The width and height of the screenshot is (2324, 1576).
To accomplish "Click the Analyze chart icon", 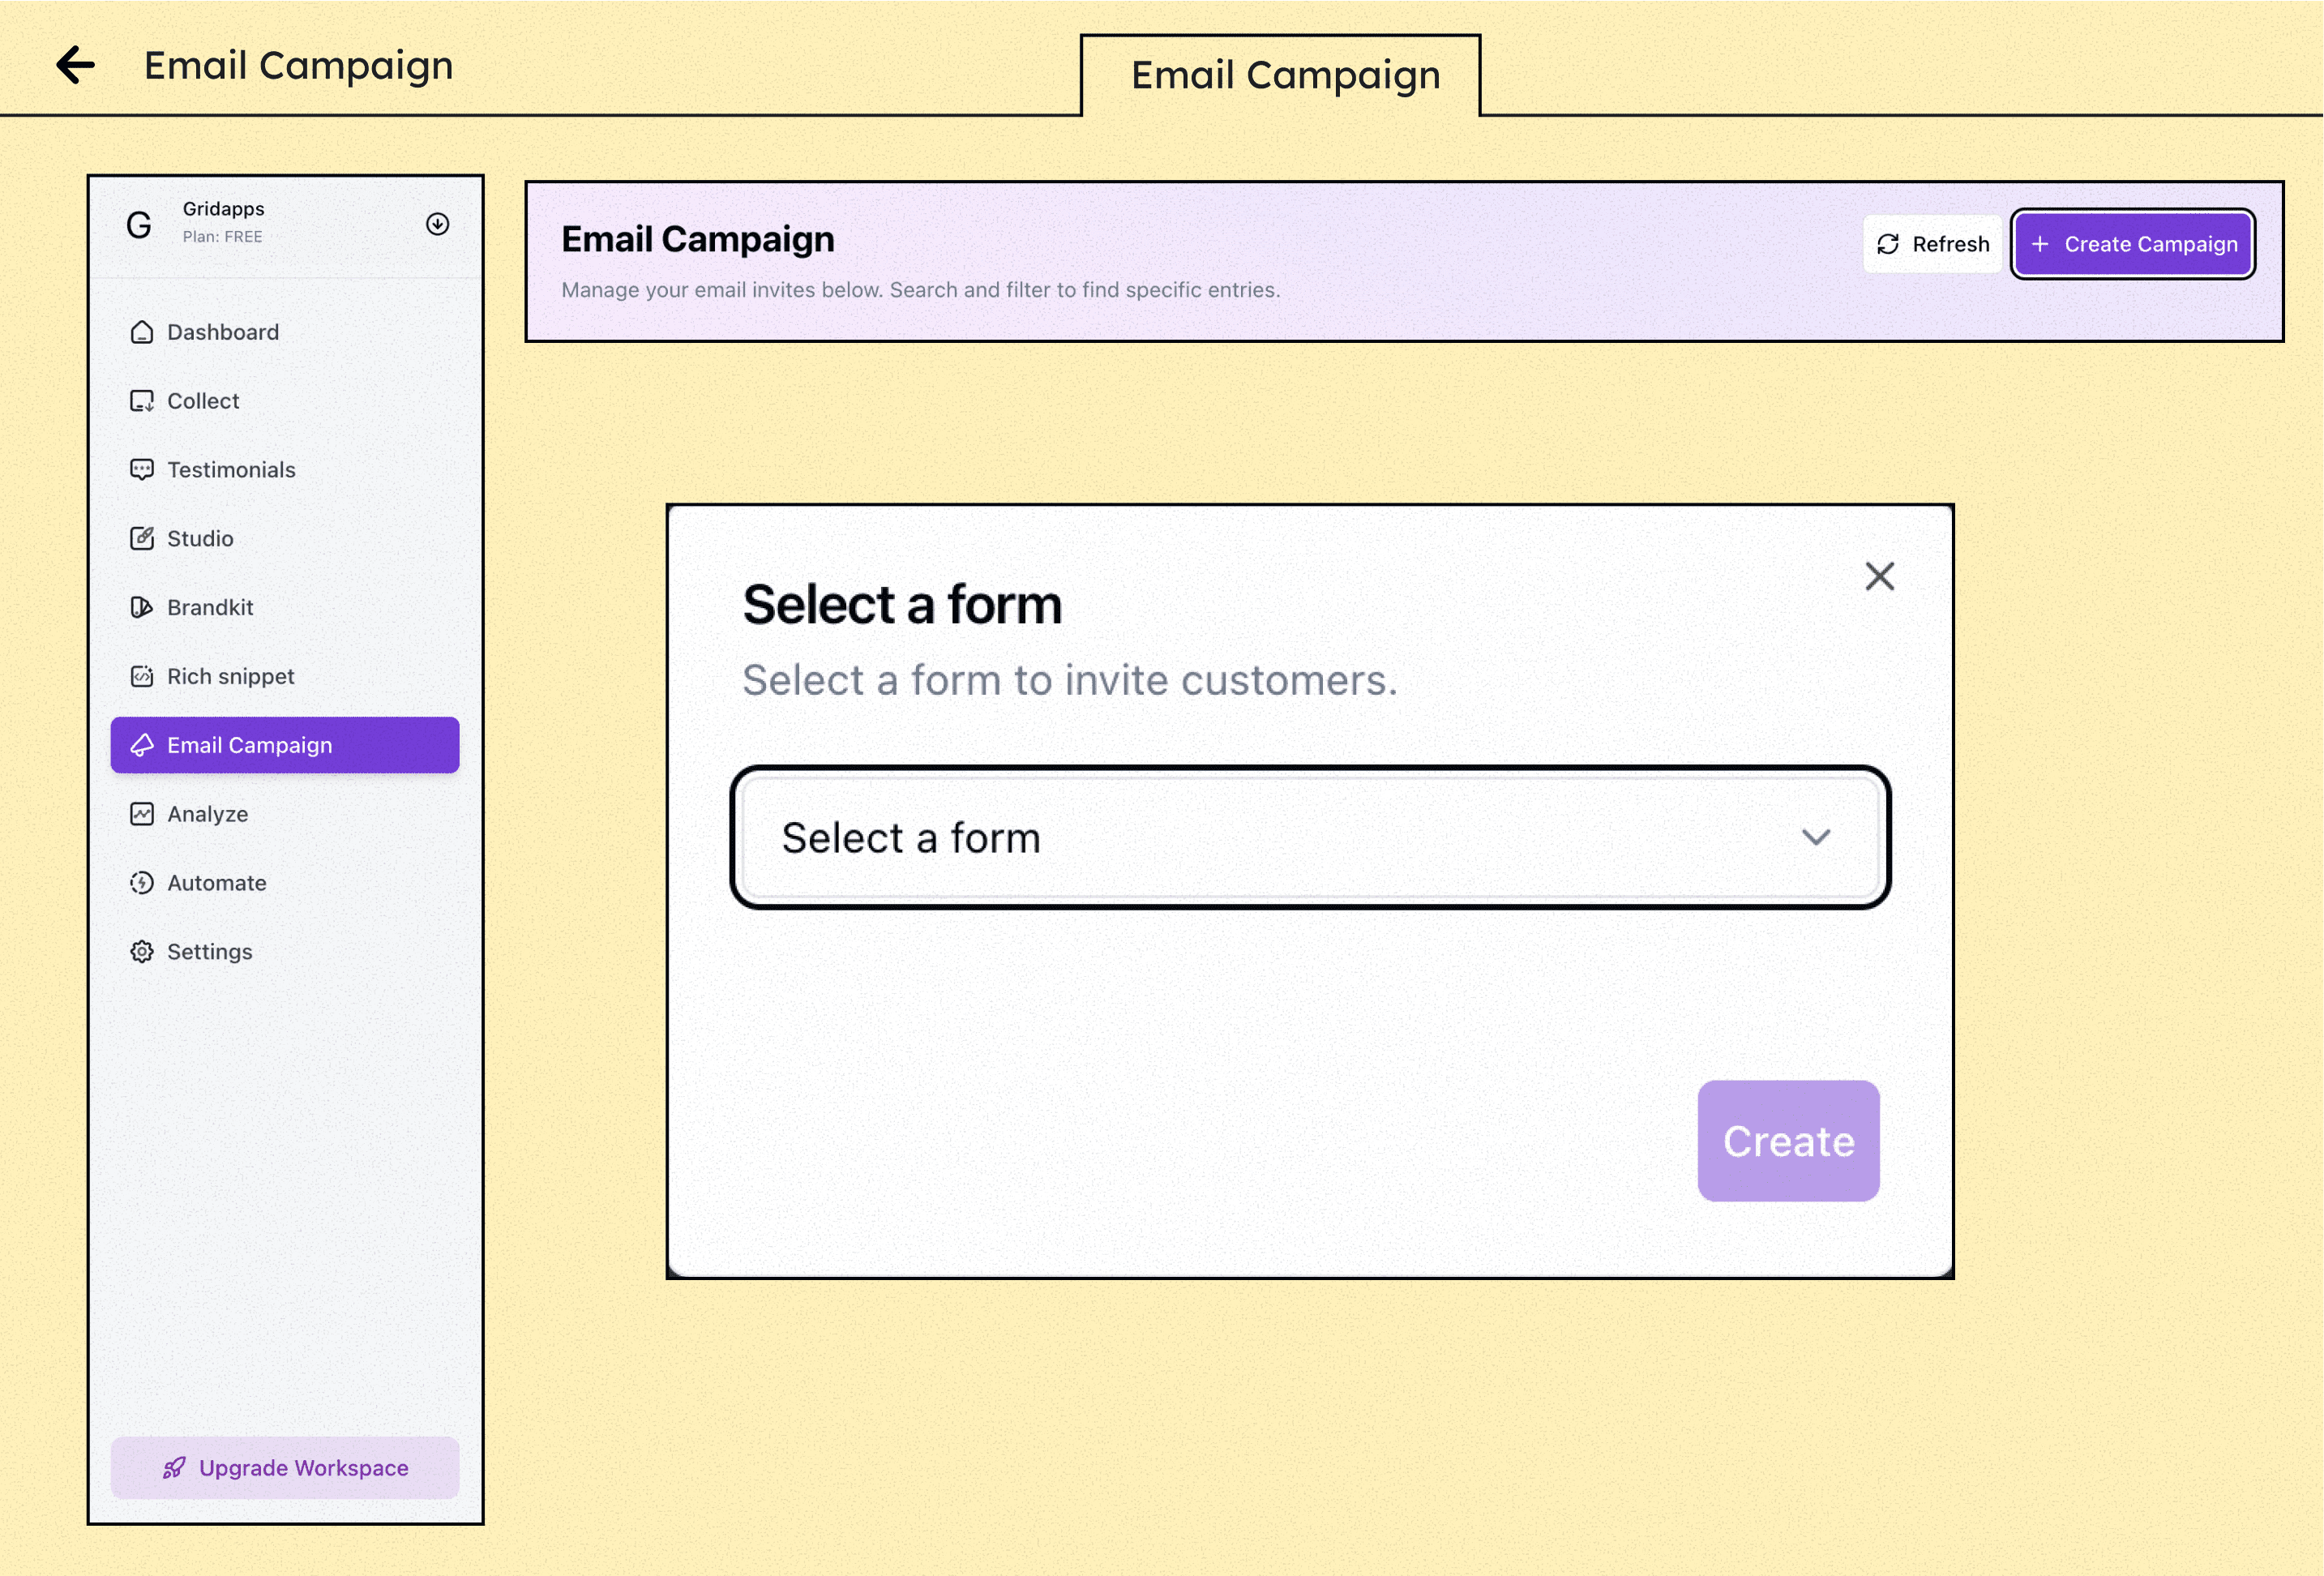I will (x=142, y=814).
